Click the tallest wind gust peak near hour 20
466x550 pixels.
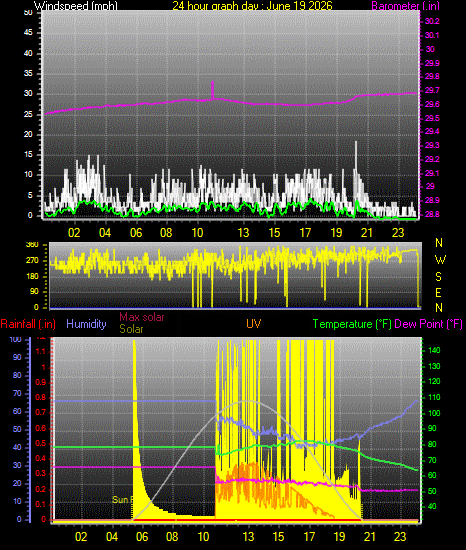click(x=356, y=158)
